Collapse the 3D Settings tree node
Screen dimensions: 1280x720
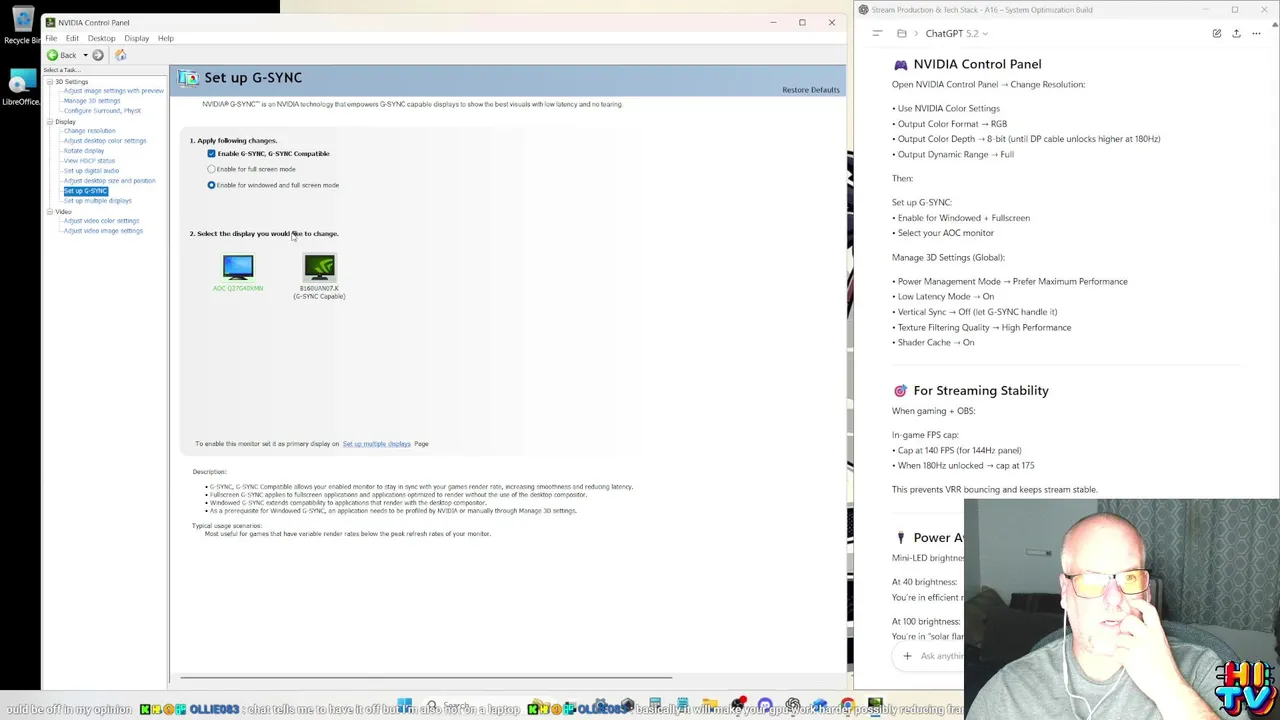50,81
